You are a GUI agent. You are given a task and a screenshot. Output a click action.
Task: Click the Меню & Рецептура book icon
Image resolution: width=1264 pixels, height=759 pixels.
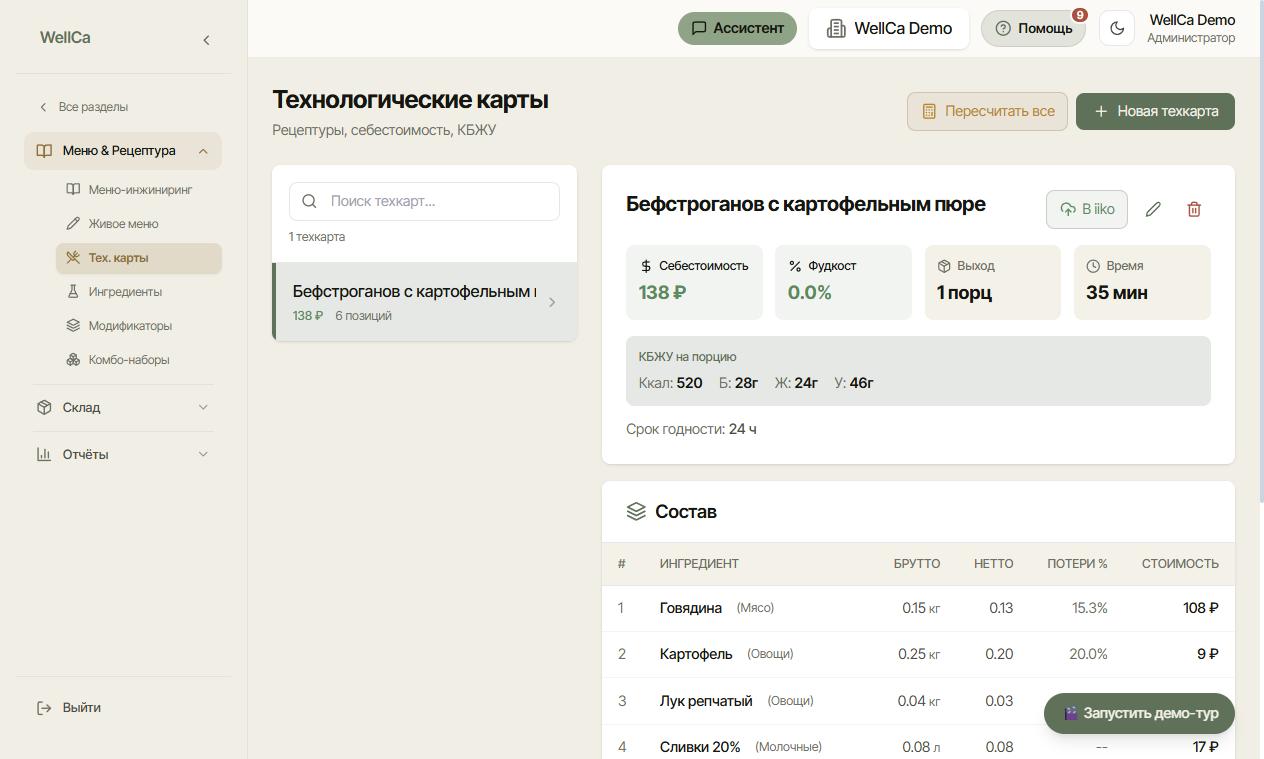tap(44, 151)
